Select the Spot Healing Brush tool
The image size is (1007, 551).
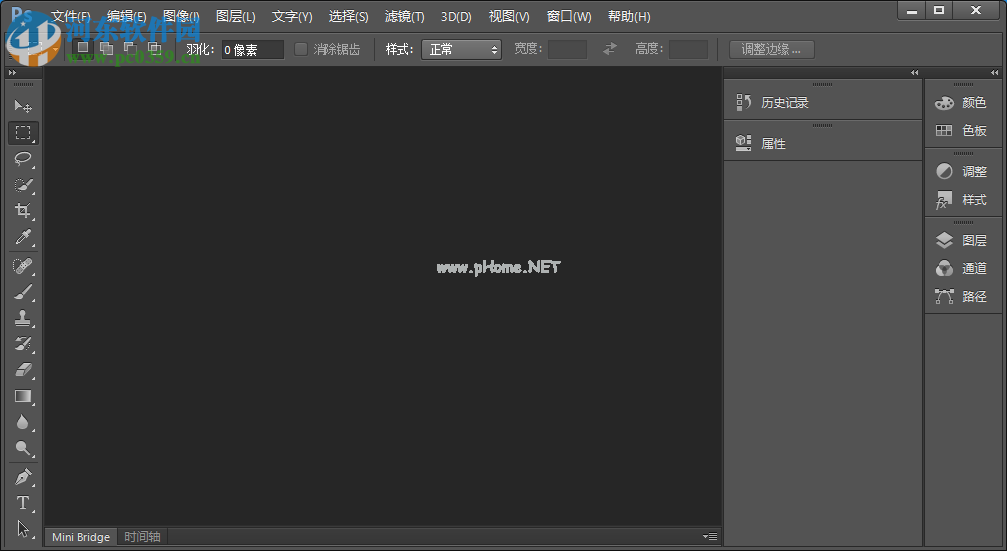(x=23, y=266)
